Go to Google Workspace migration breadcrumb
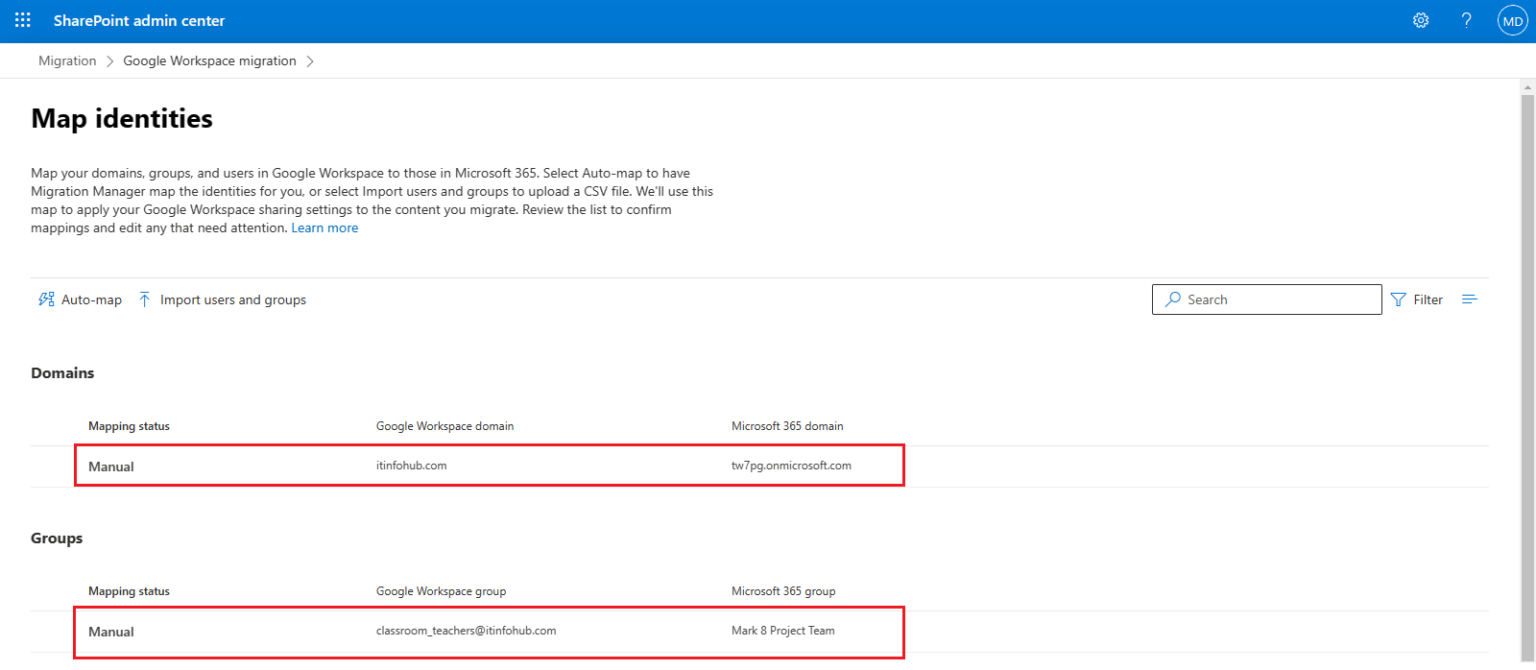The image size is (1536, 670). pos(209,60)
